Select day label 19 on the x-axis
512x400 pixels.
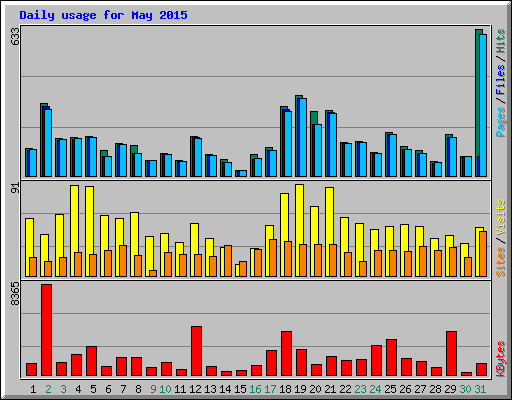pos(300,389)
